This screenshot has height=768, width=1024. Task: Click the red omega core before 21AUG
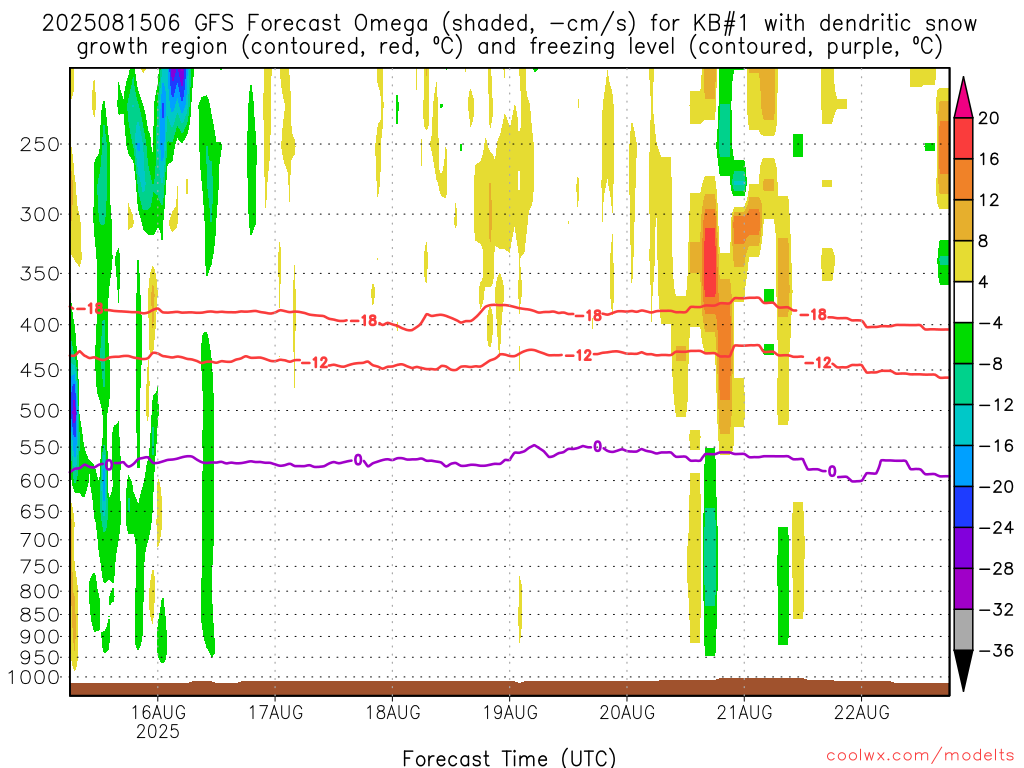(710, 261)
